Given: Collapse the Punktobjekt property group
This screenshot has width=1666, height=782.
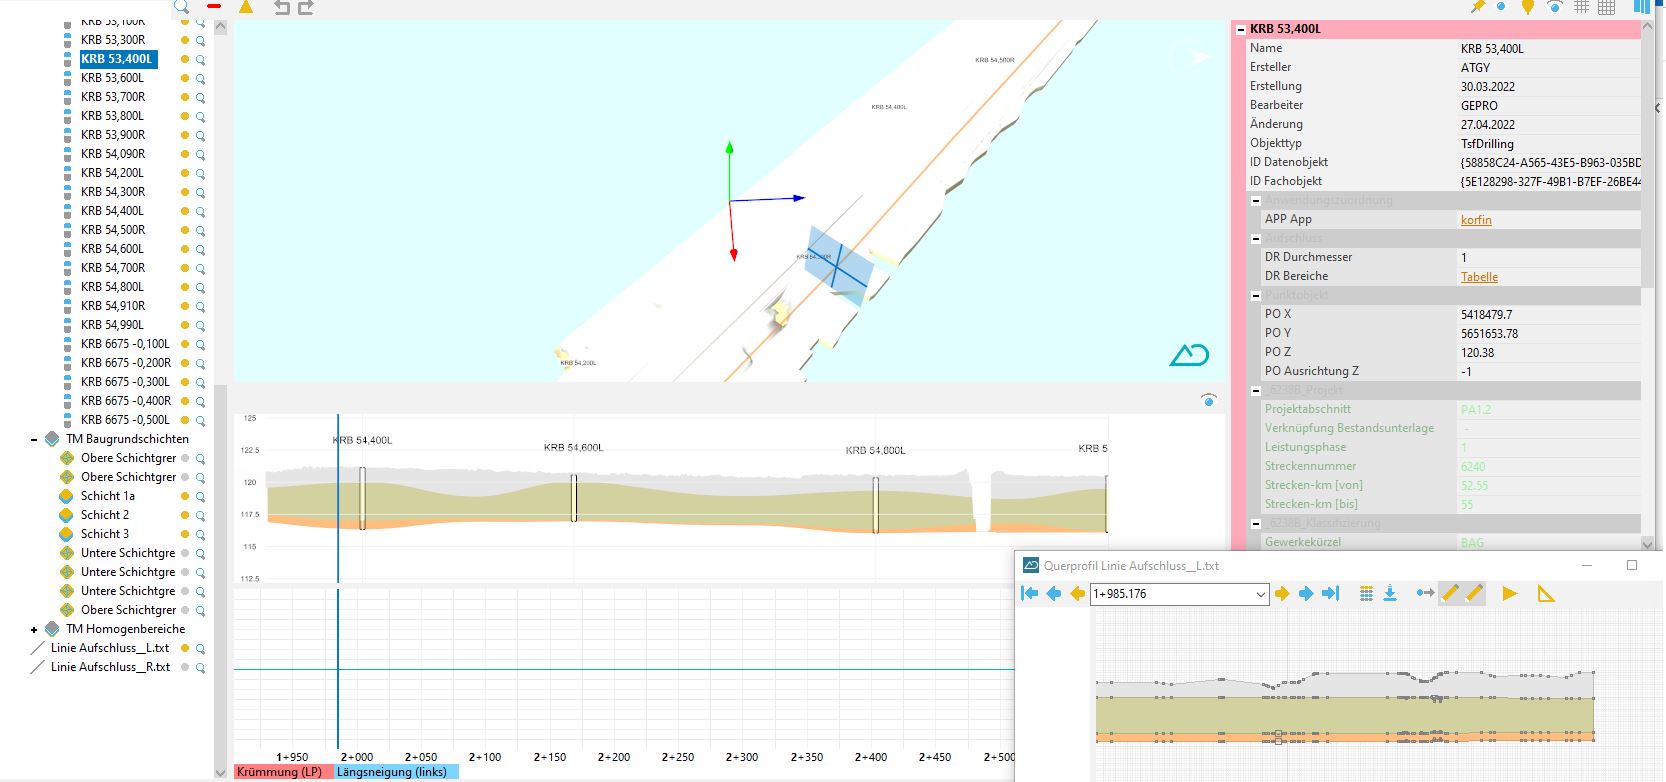Looking at the screenshot, I should click(x=1256, y=295).
